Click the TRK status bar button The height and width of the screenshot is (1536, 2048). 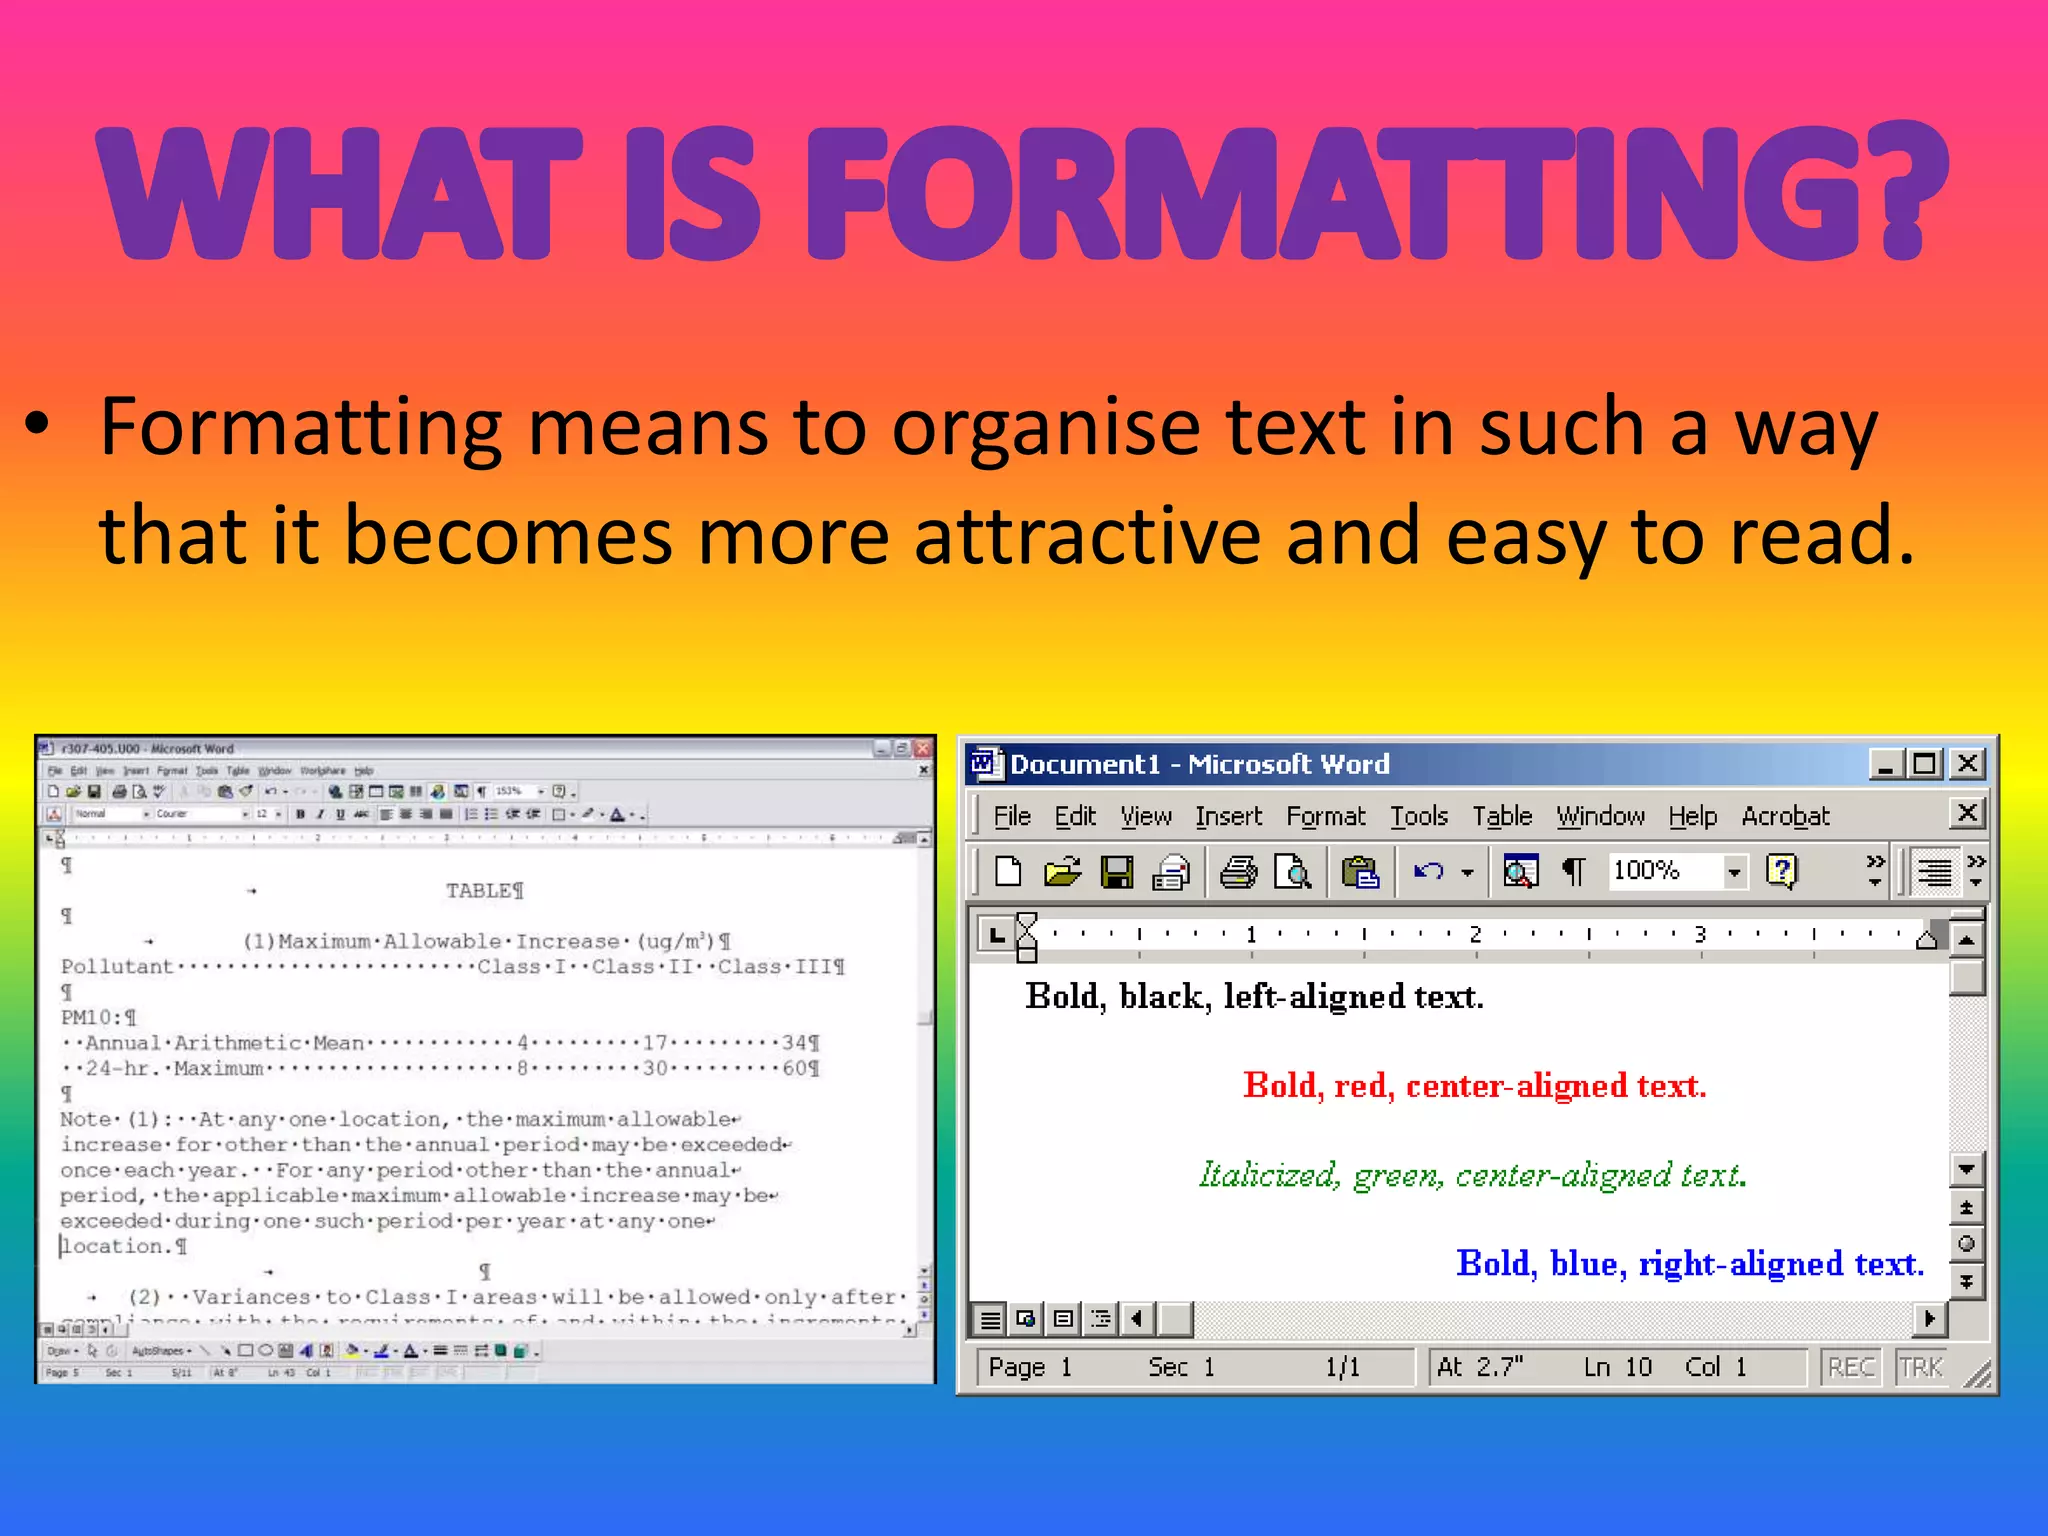pos(1920,1367)
